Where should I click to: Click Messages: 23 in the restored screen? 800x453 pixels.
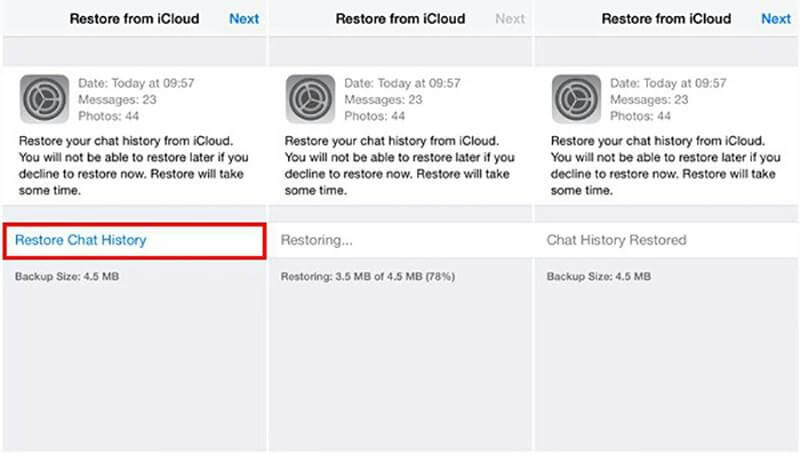[x=649, y=99]
